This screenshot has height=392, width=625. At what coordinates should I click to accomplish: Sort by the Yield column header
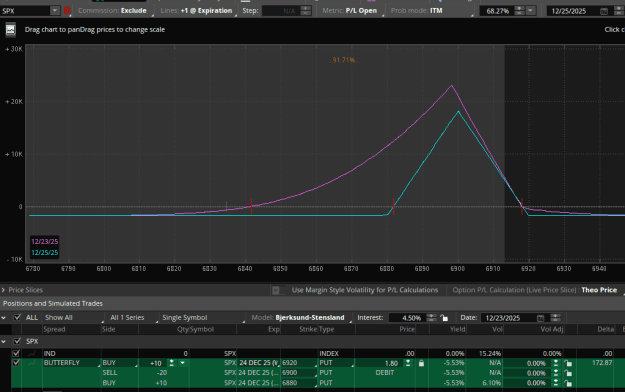[457, 329]
